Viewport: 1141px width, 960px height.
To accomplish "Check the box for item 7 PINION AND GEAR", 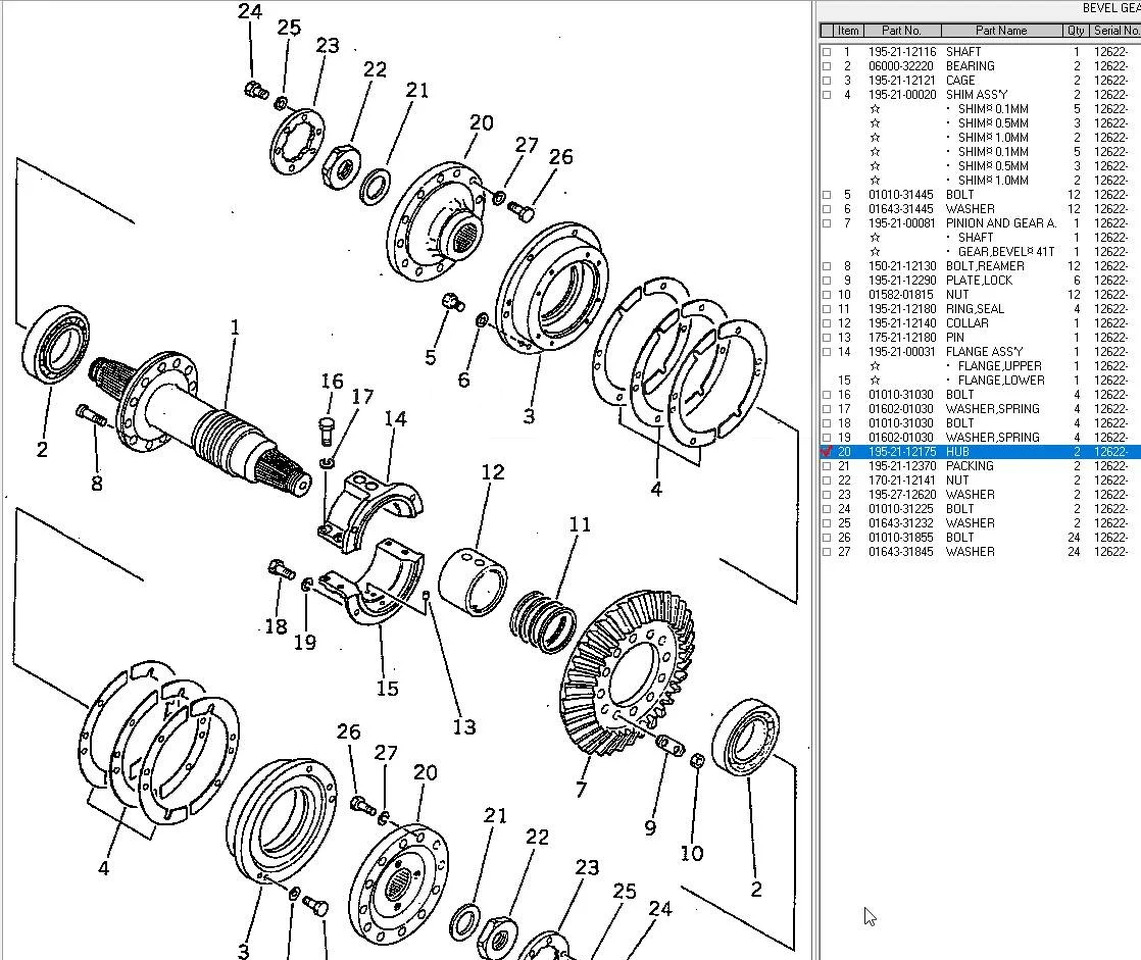I will 826,223.
